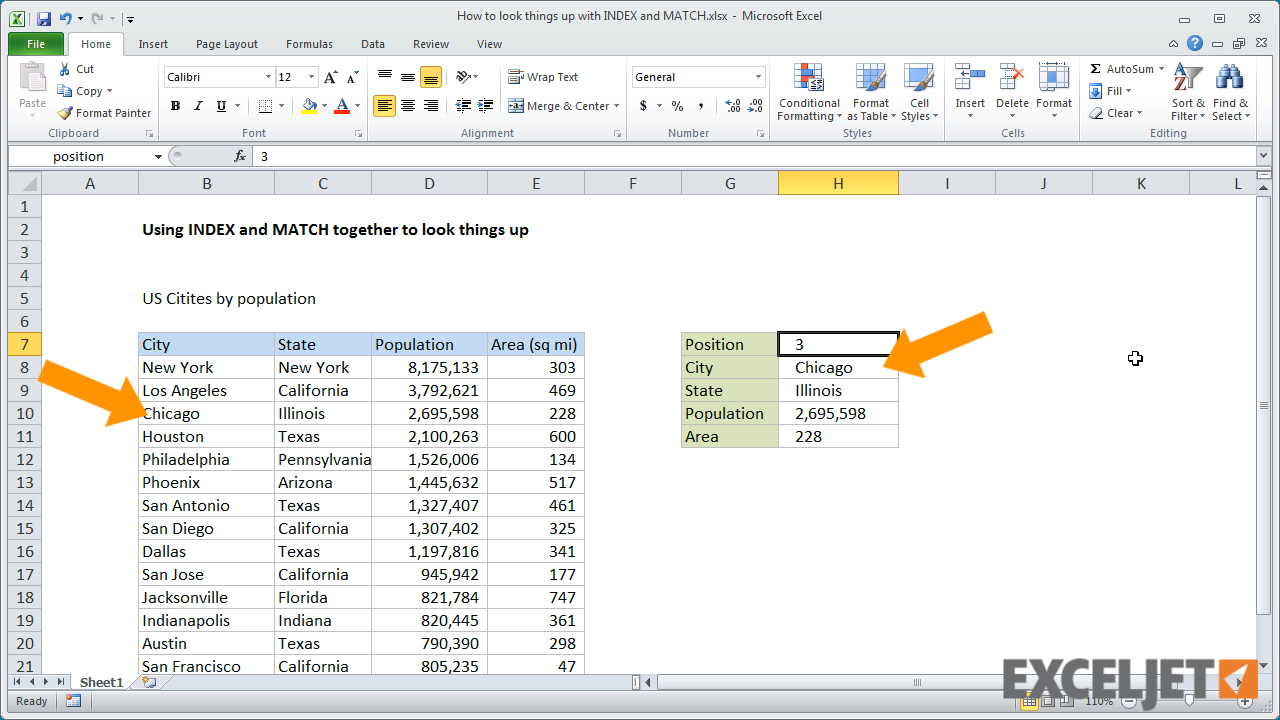Apply Comma Style

pos(701,106)
